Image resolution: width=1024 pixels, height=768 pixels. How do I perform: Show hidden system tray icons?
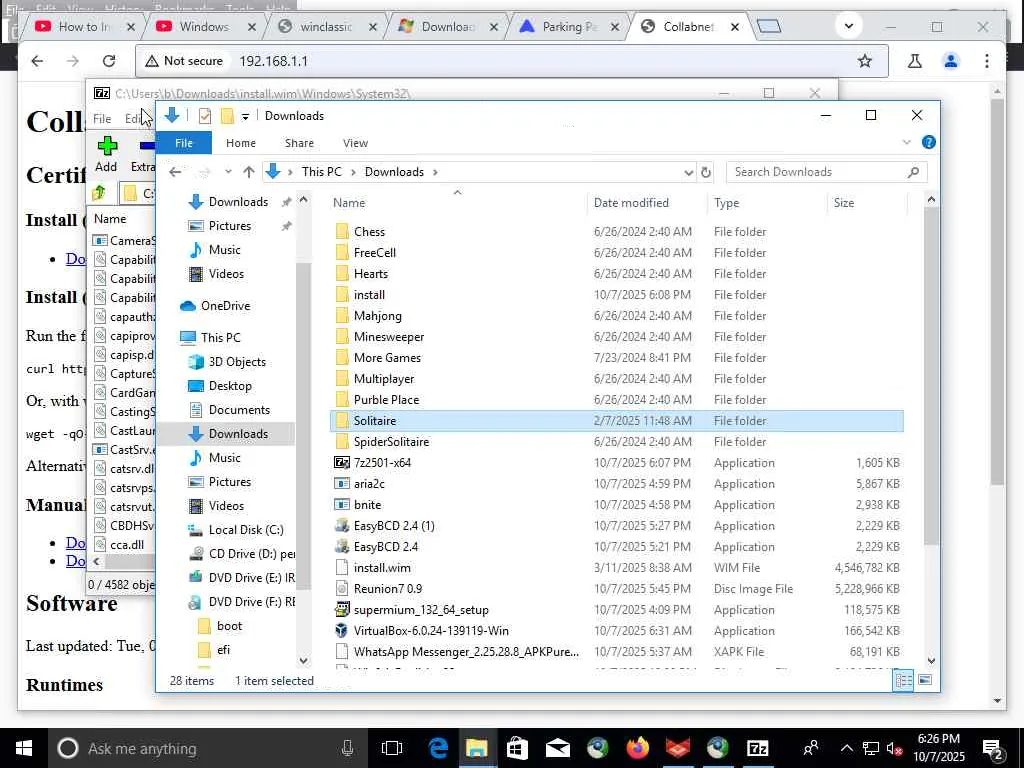tap(846, 748)
